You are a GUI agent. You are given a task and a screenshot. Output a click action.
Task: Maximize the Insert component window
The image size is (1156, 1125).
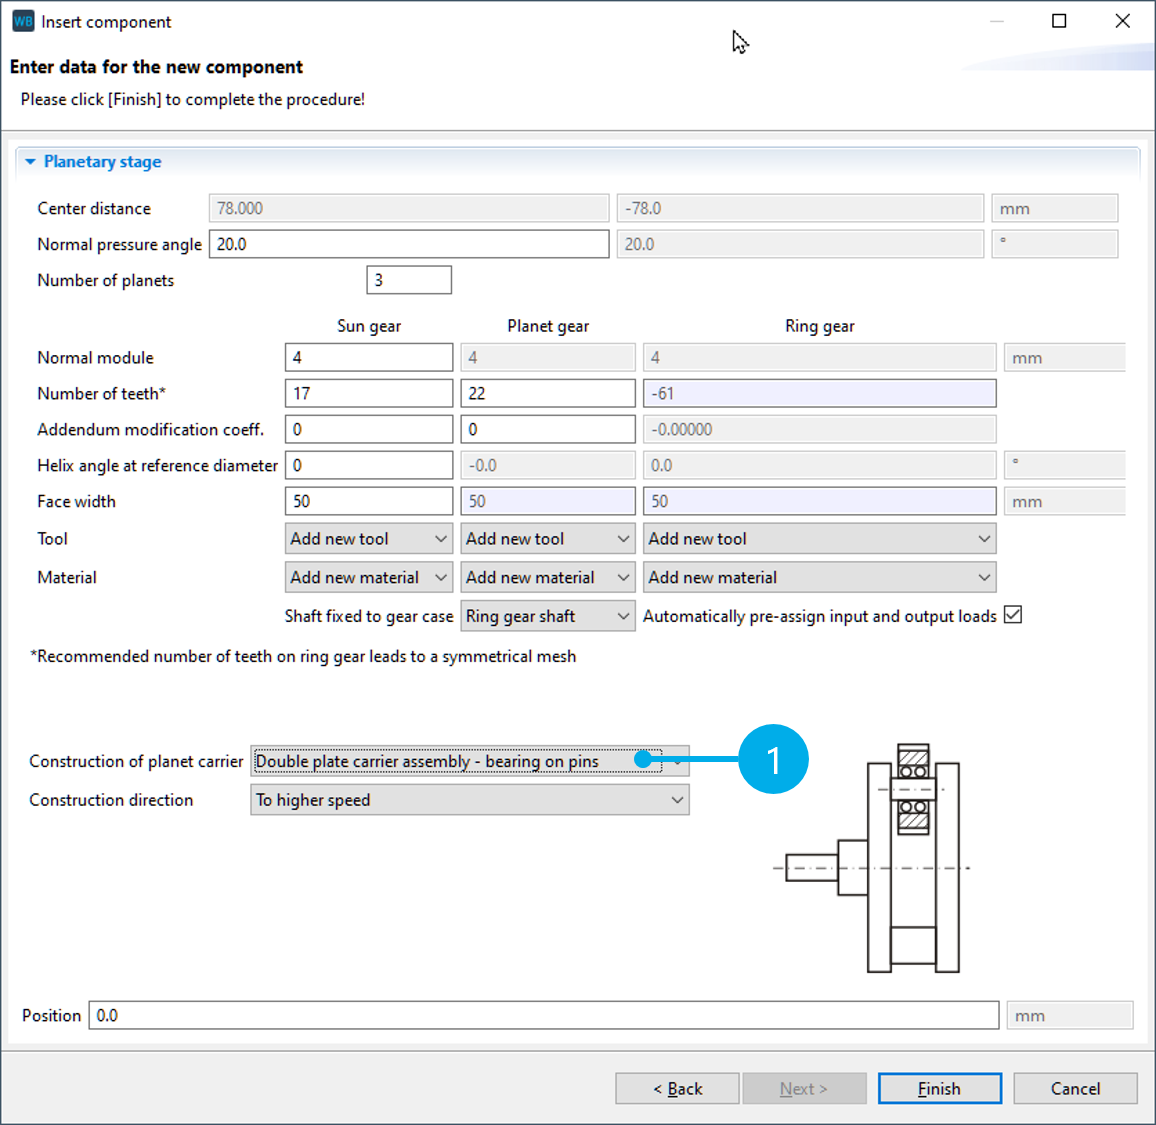tap(1059, 21)
